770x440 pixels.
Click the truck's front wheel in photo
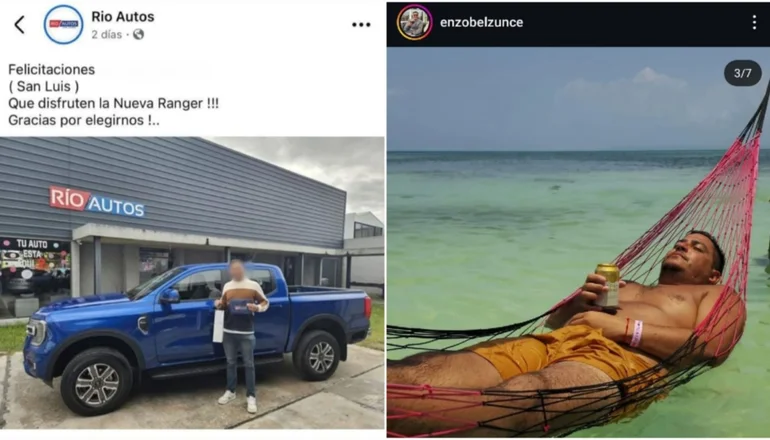coord(97,382)
